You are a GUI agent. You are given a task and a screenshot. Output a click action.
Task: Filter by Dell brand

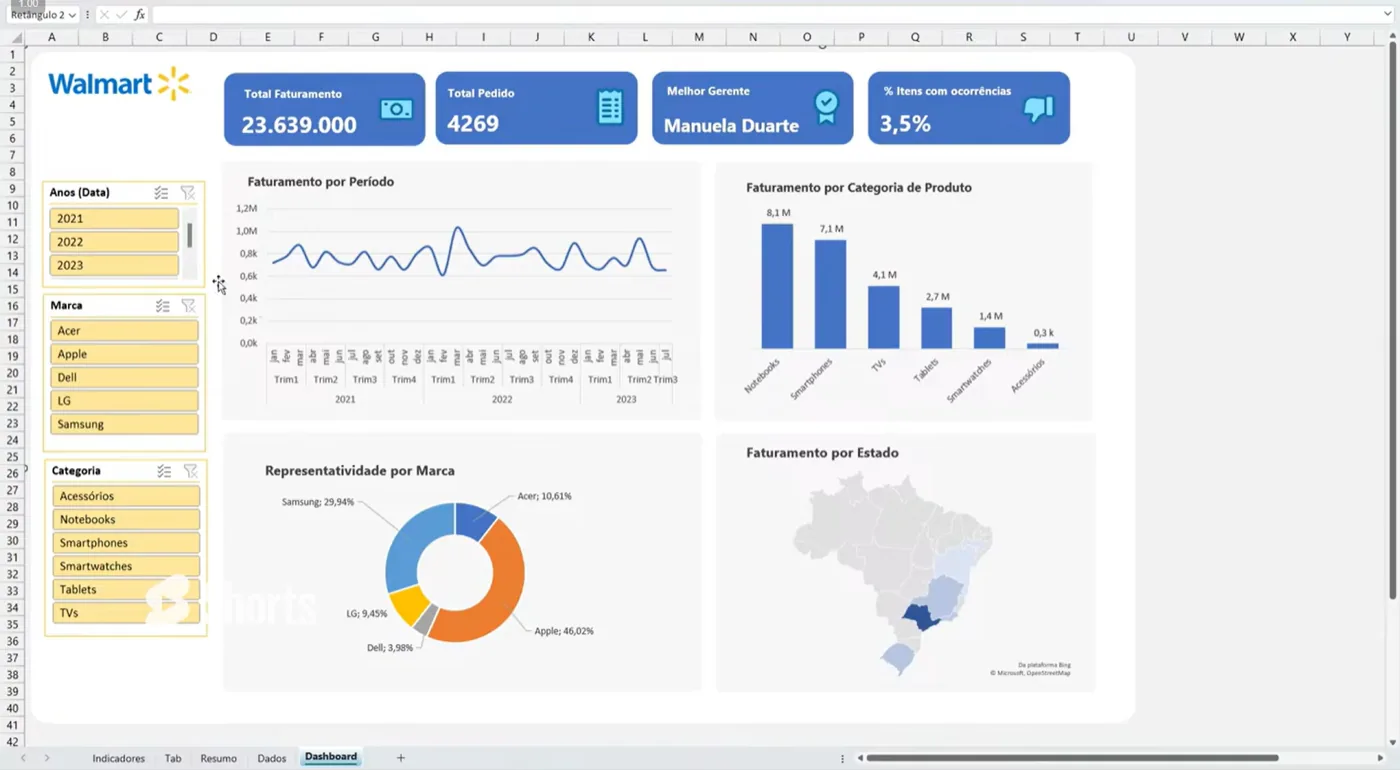tap(124, 377)
